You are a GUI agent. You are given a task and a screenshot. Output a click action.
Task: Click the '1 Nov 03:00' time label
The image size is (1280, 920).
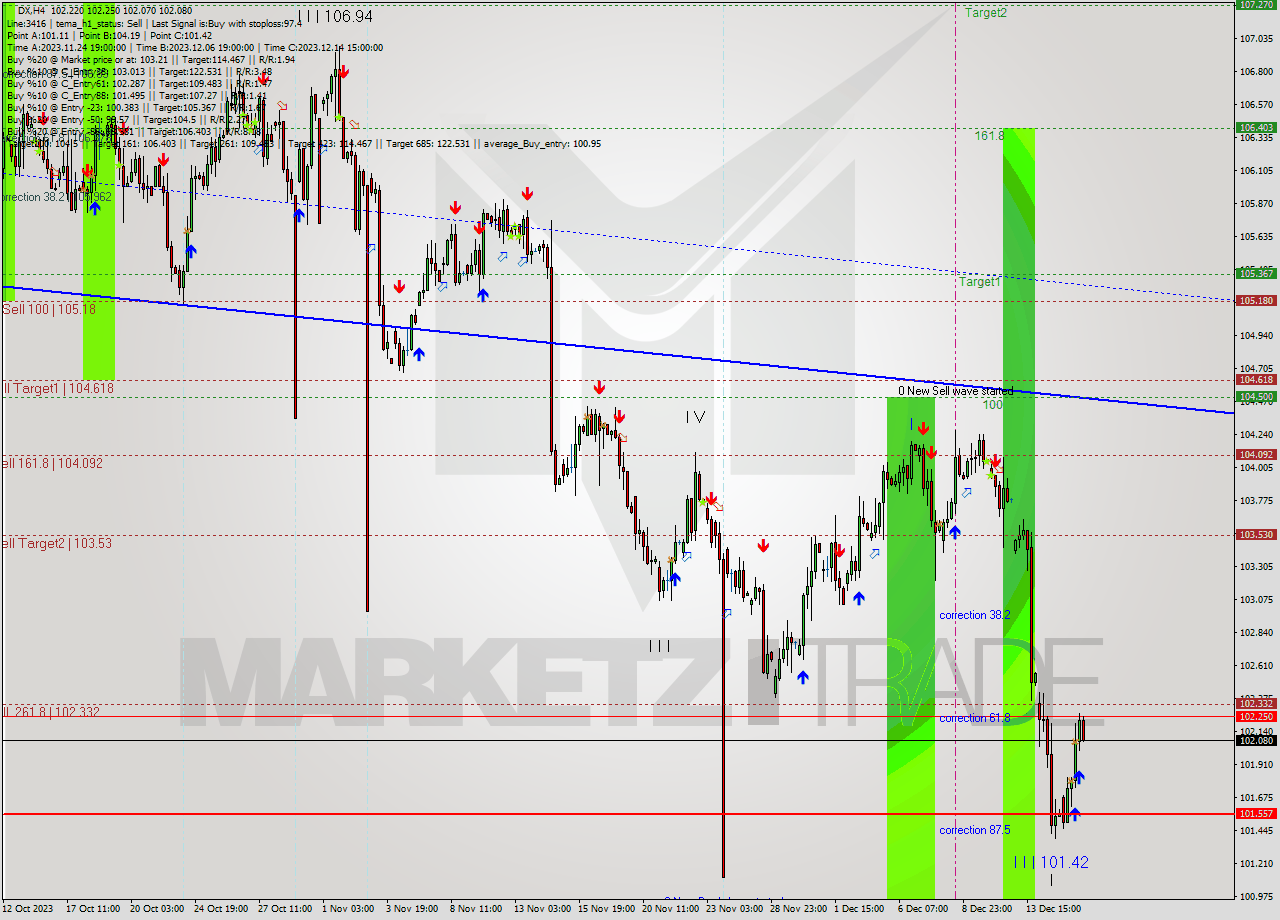[x=348, y=909]
